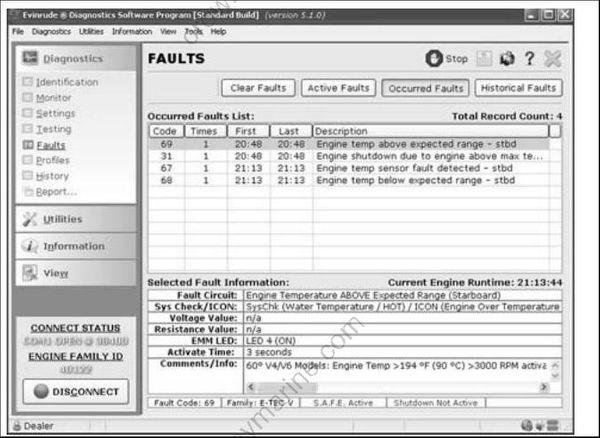Screen dimensions: 600x438
Task: Show Active Faults
Action: tap(339, 88)
